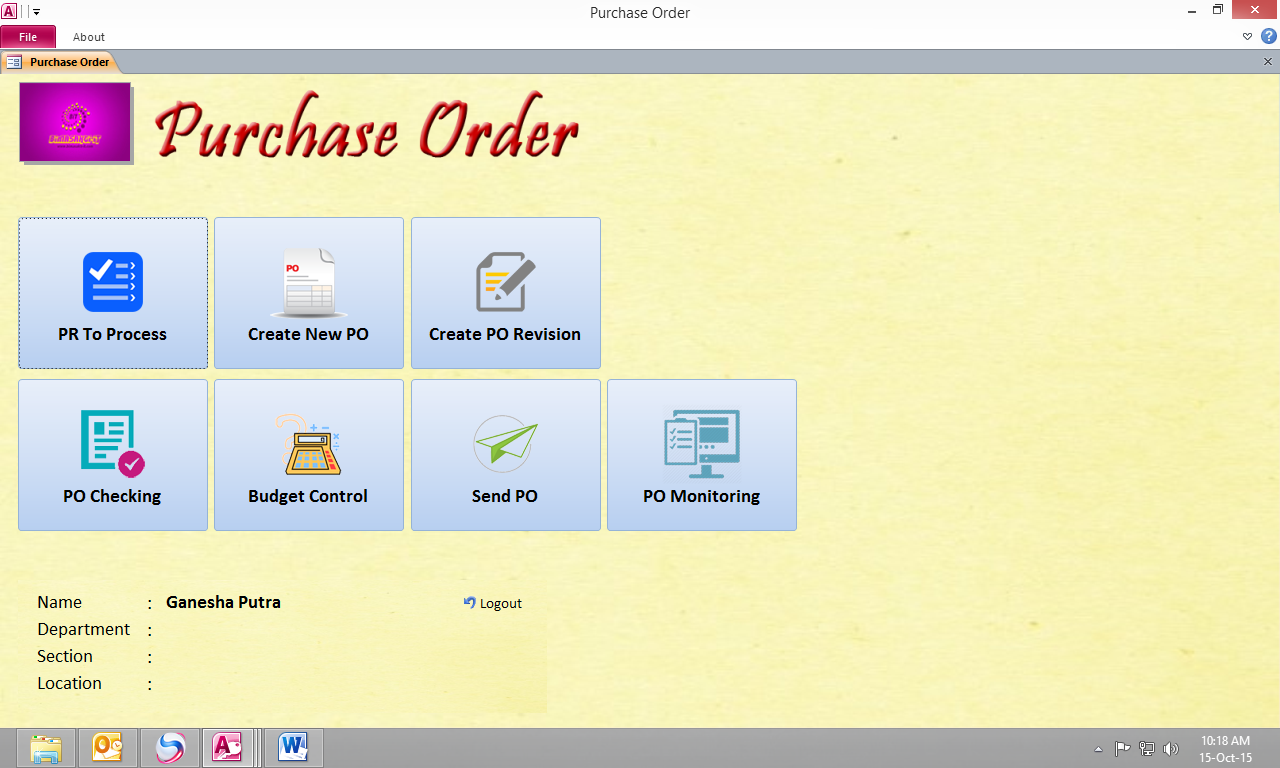1280x768 pixels.
Task: Open the Budget Control calculator icon
Action: tap(308, 443)
